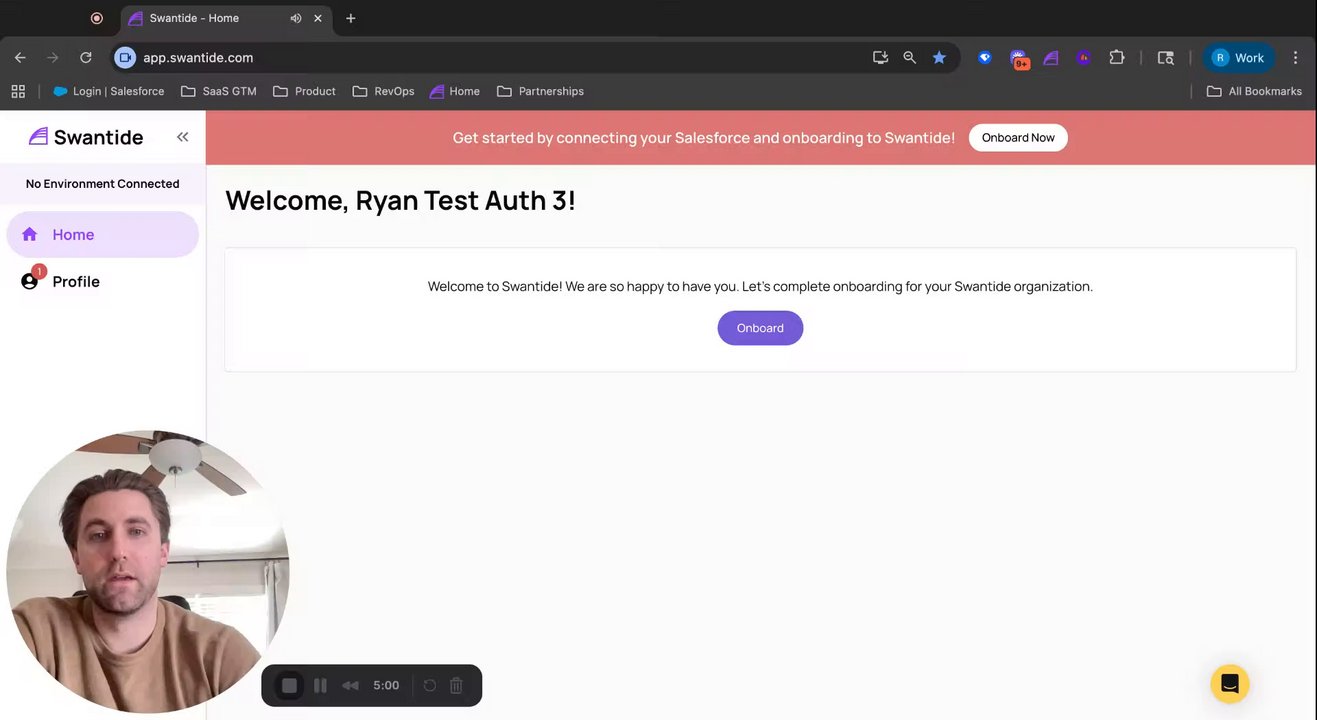Open the Login | Salesforce bookmark
This screenshot has height=720, width=1317.
(109, 91)
